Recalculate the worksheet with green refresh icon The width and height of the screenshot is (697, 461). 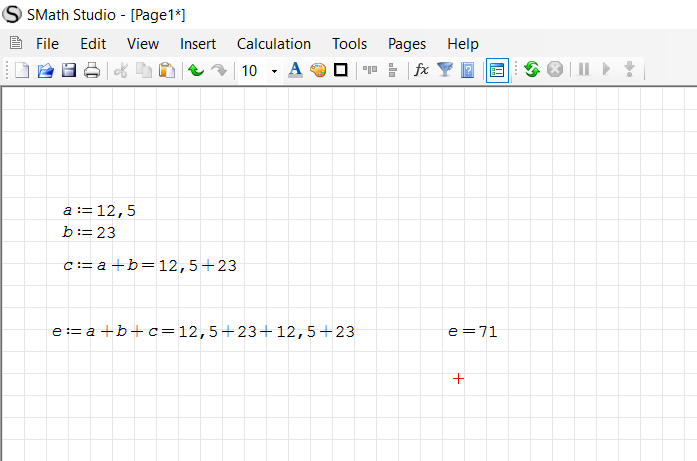click(531, 70)
